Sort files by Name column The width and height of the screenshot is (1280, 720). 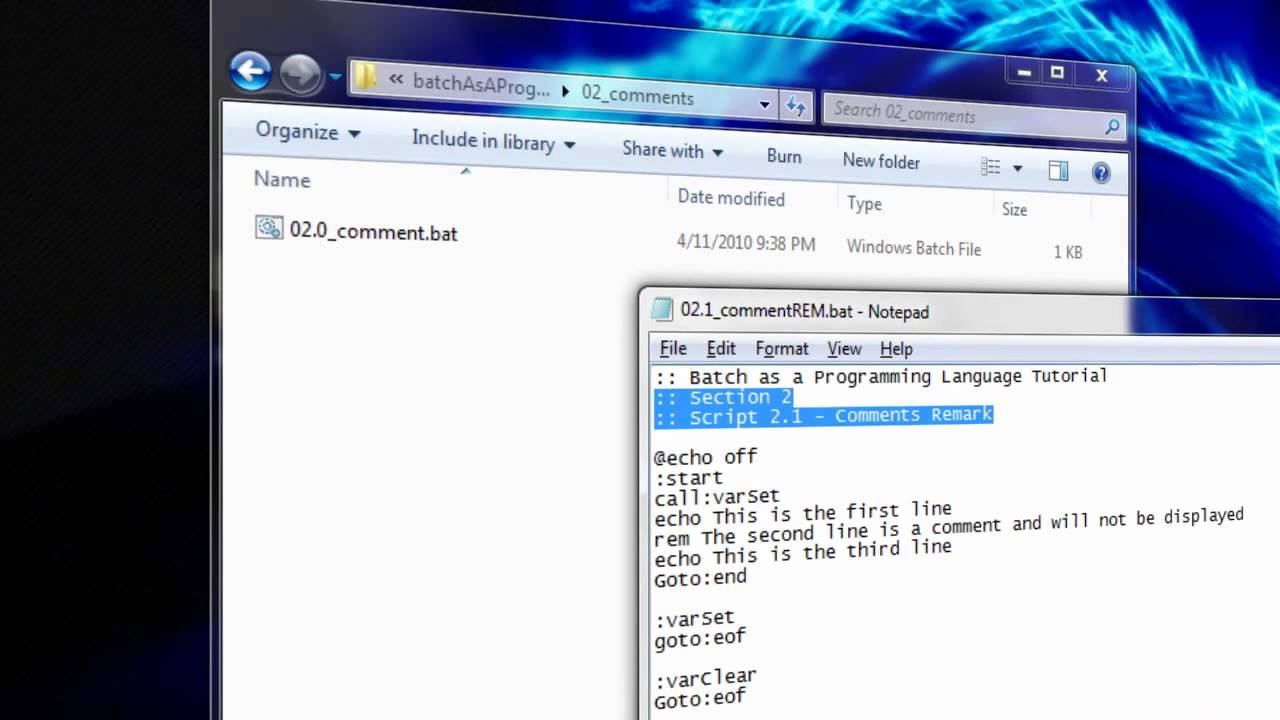click(282, 180)
